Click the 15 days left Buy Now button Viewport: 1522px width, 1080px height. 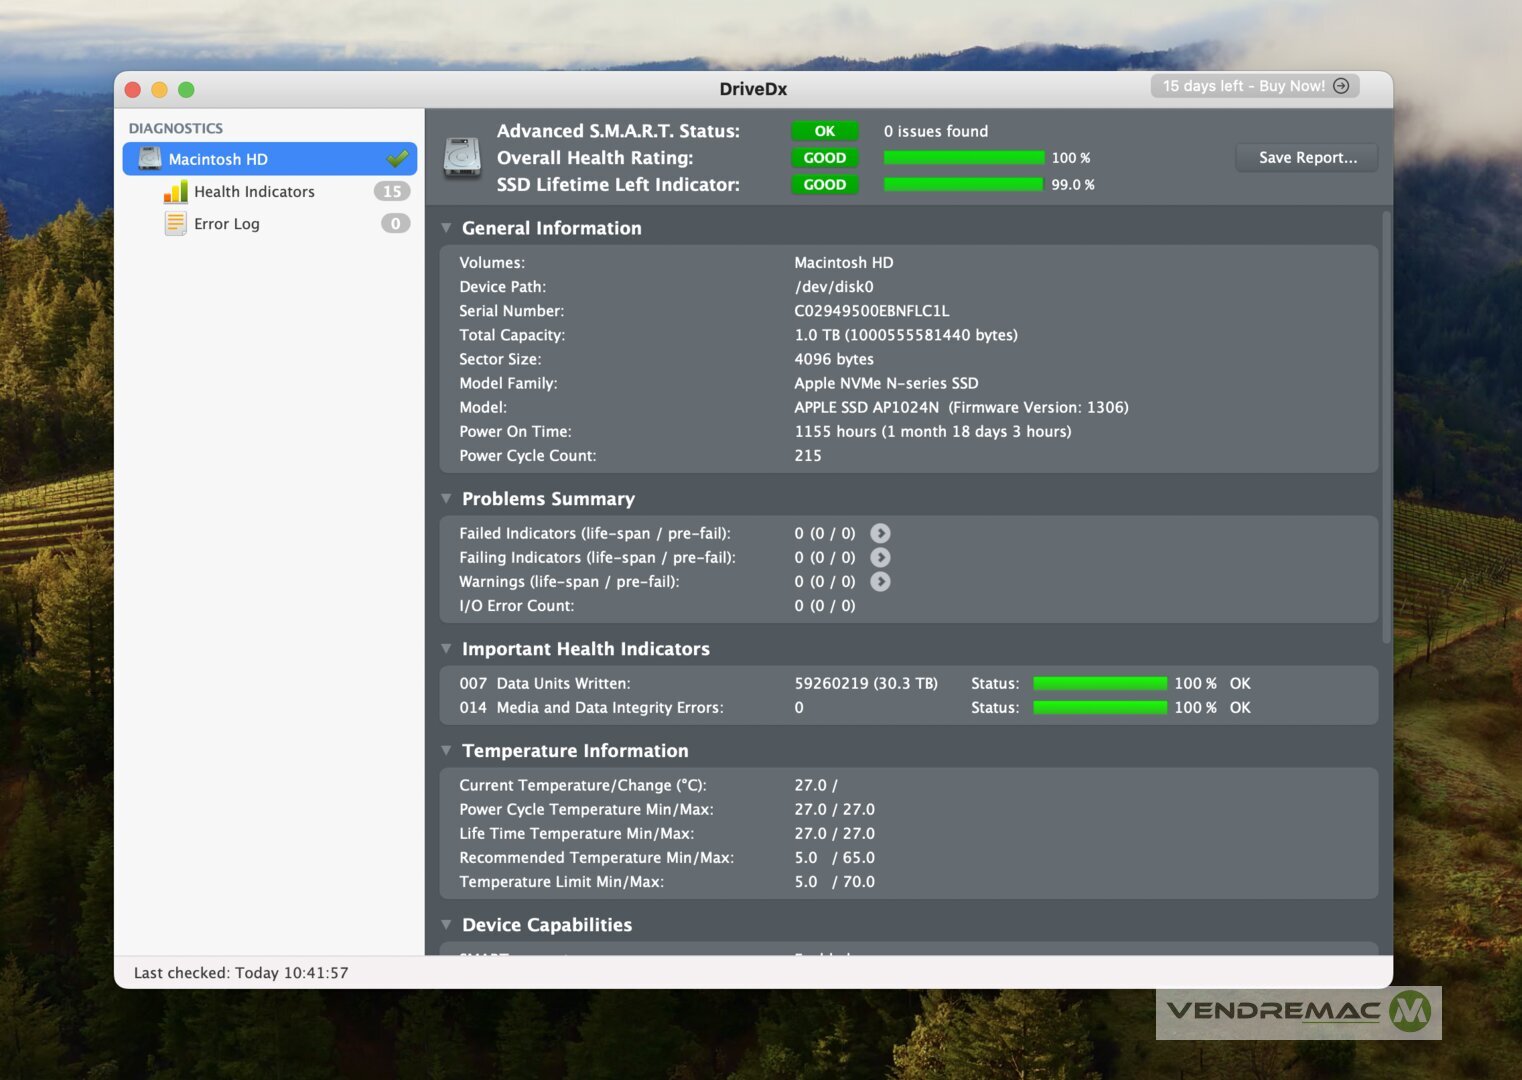point(1255,86)
